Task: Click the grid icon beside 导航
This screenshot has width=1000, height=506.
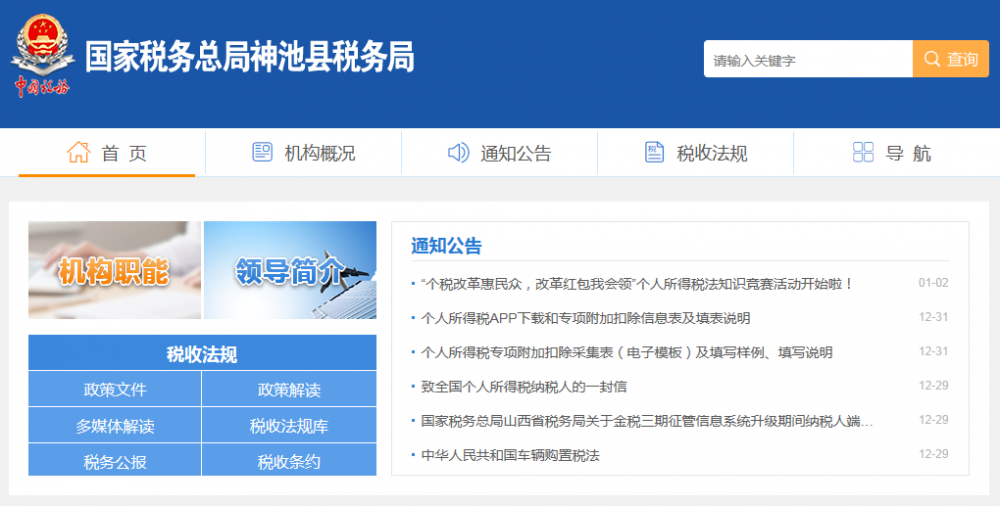Action: click(862, 152)
